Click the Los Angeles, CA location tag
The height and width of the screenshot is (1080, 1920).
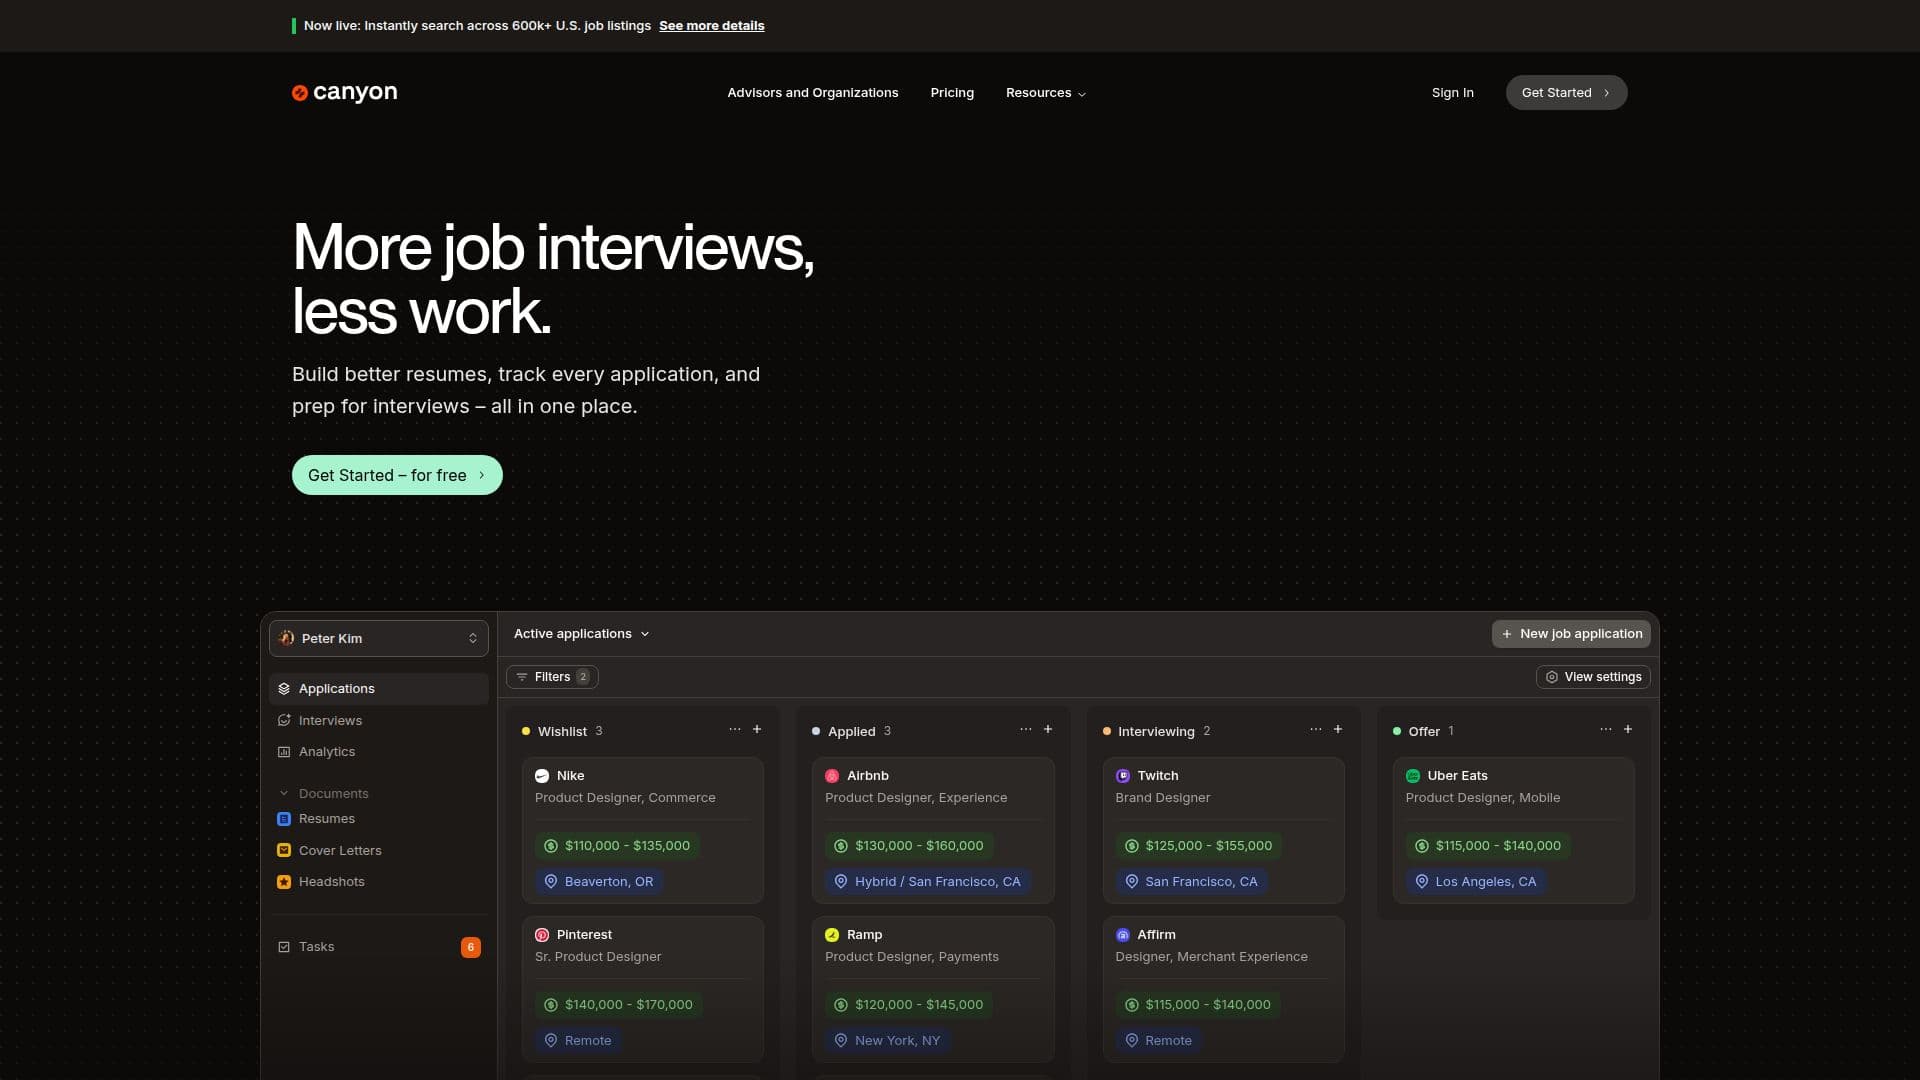tap(1476, 882)
